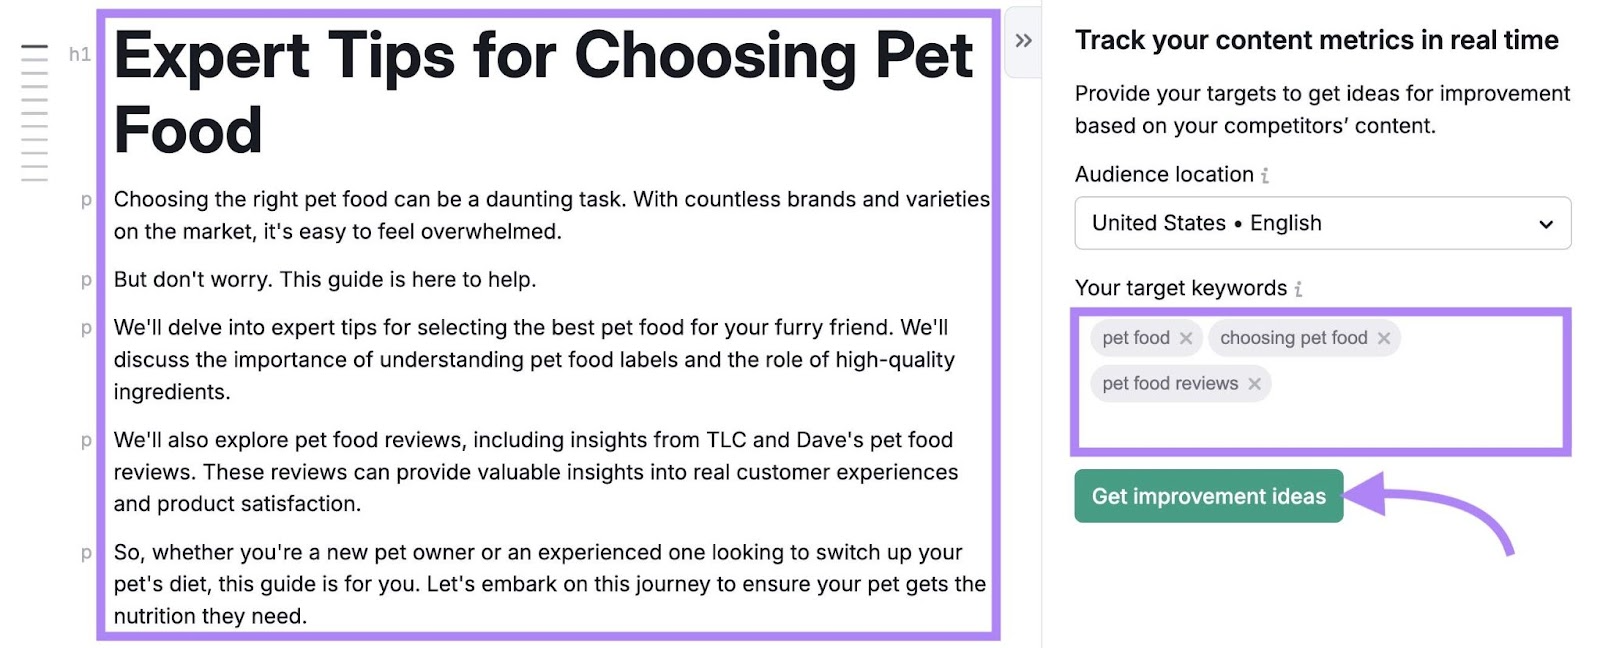
Task: Open the Audience location dropdown
Action: pyautogui.click(x=1322, y=223)
